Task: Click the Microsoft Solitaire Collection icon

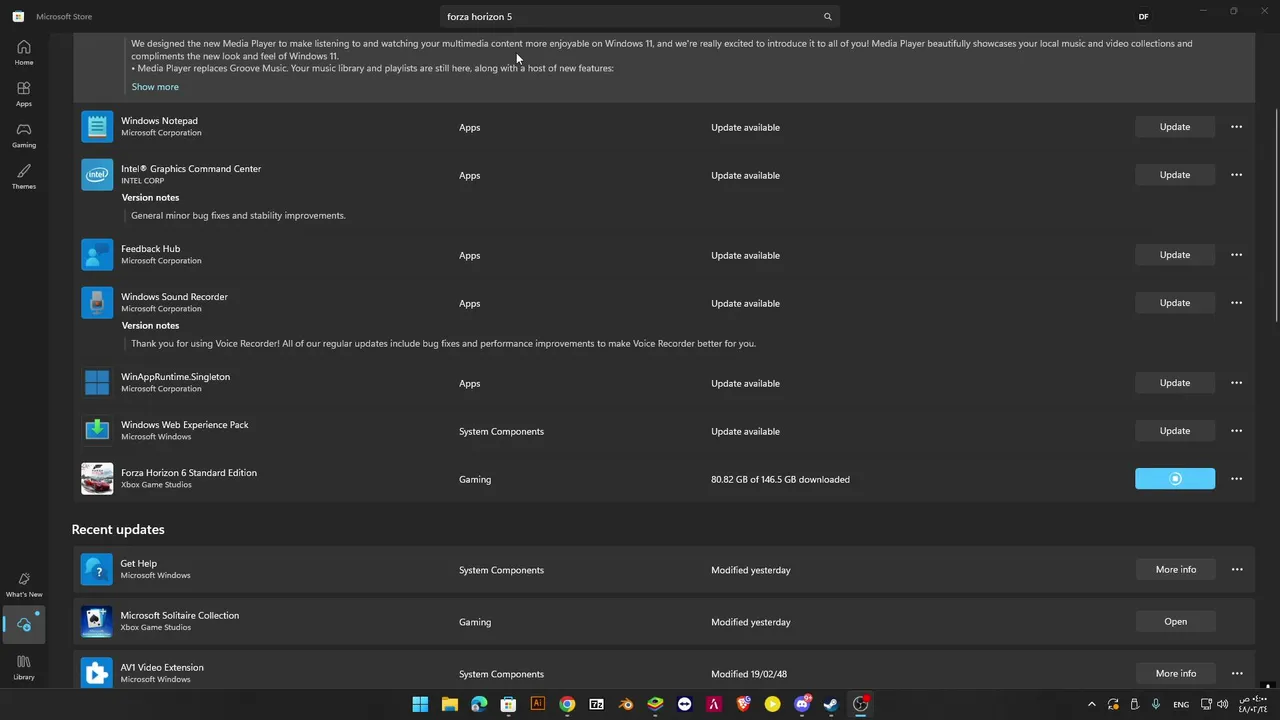Action: (x=97, y=622)
